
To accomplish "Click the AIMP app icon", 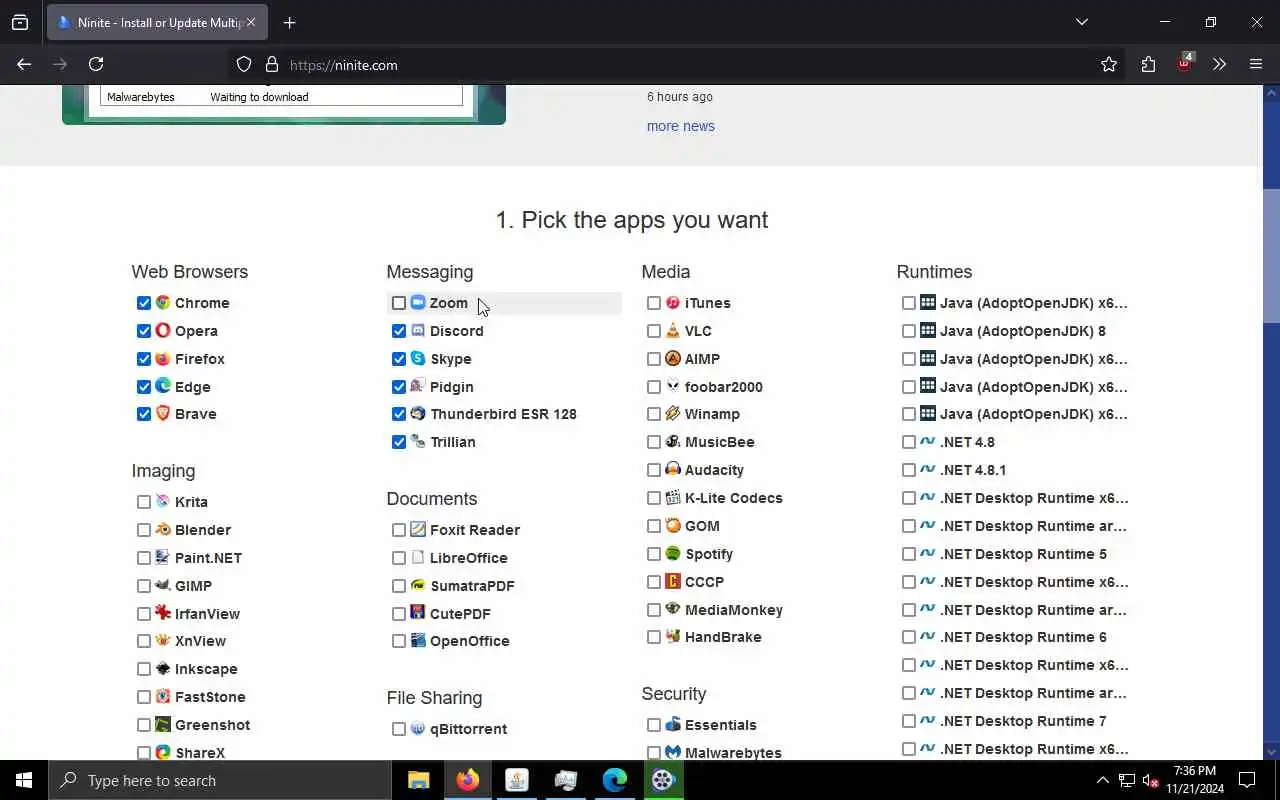I will (x=673, y=358).
